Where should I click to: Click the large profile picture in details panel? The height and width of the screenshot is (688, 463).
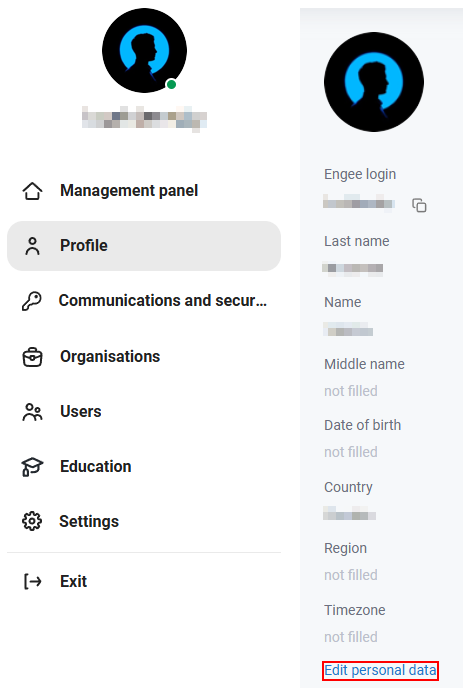tap(374, 82)
